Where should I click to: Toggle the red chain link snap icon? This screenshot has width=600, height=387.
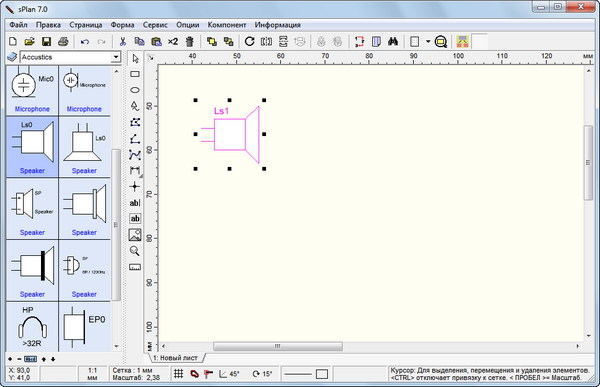click(x=194, y=374)
